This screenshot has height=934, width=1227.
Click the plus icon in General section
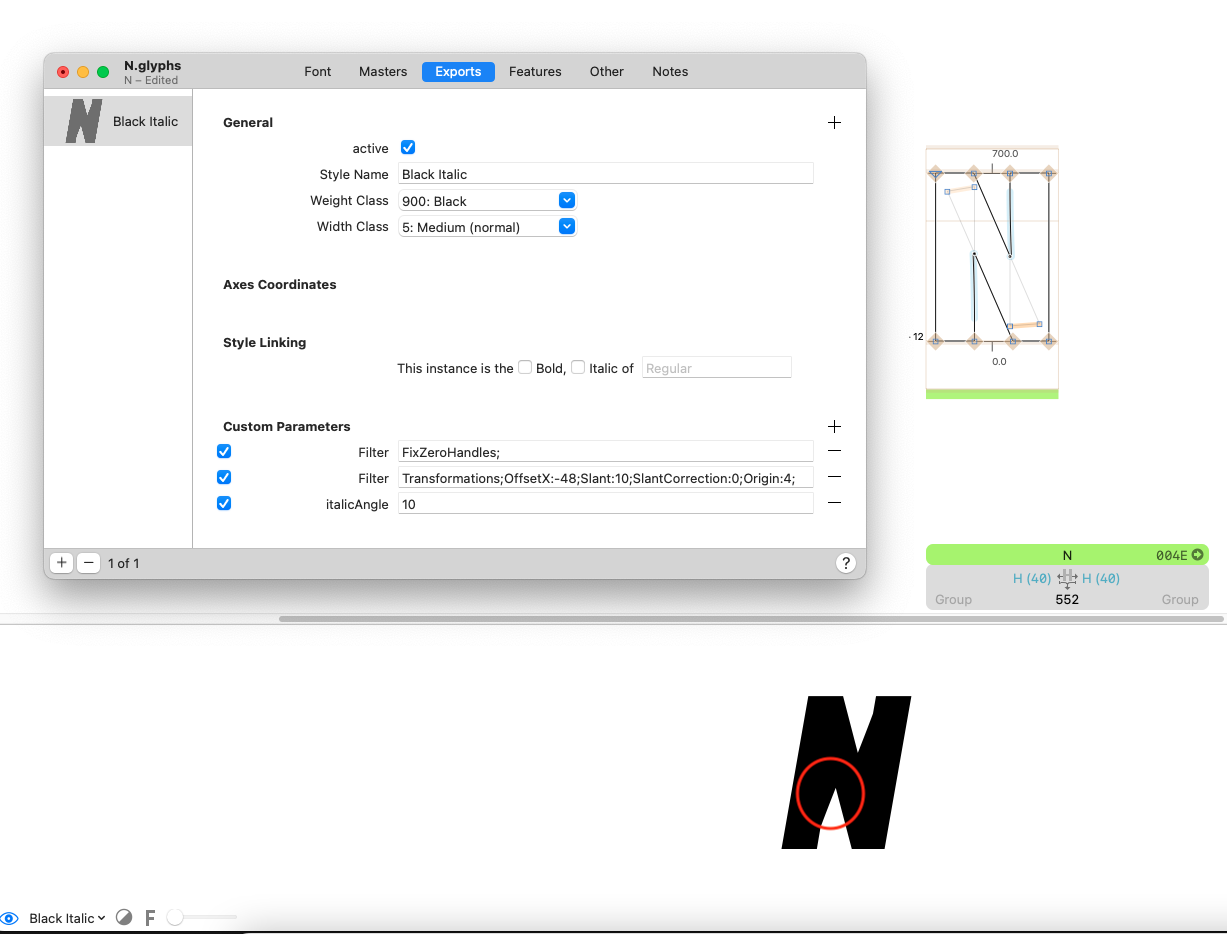click(x=834, y=122)
